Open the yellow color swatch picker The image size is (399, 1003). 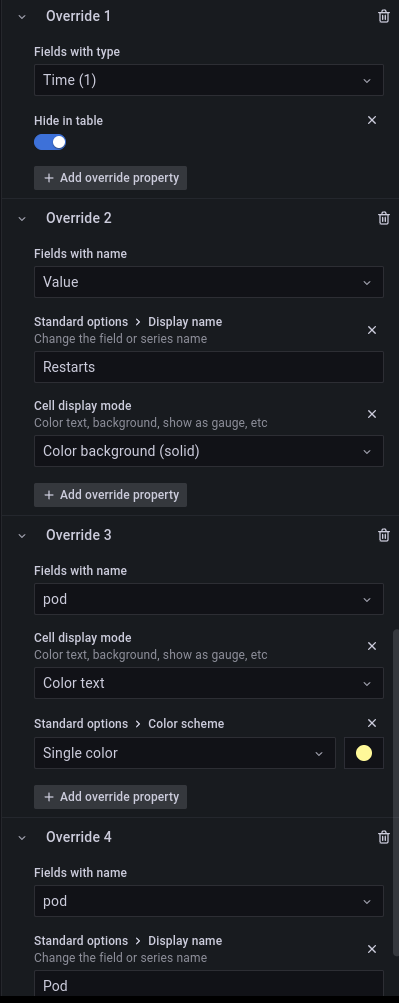click(x=364, y=753)
